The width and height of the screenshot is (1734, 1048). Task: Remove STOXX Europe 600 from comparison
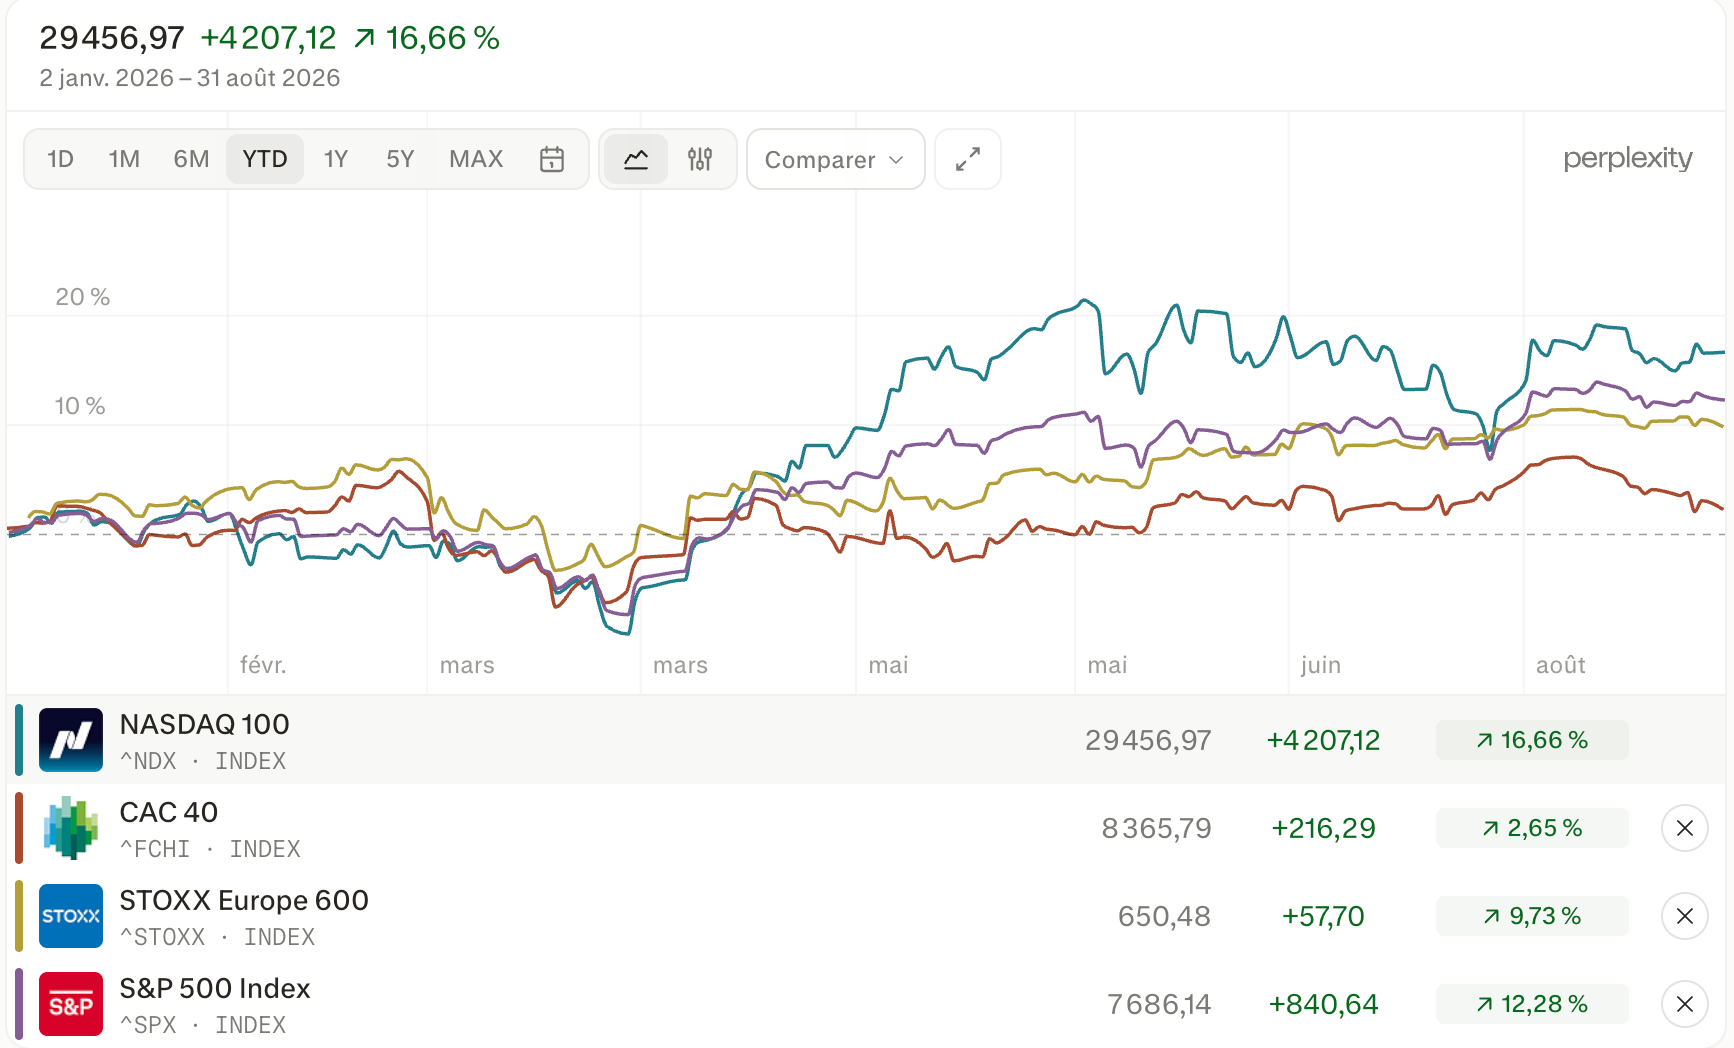pyautogui.click(x=1685, y=916)
